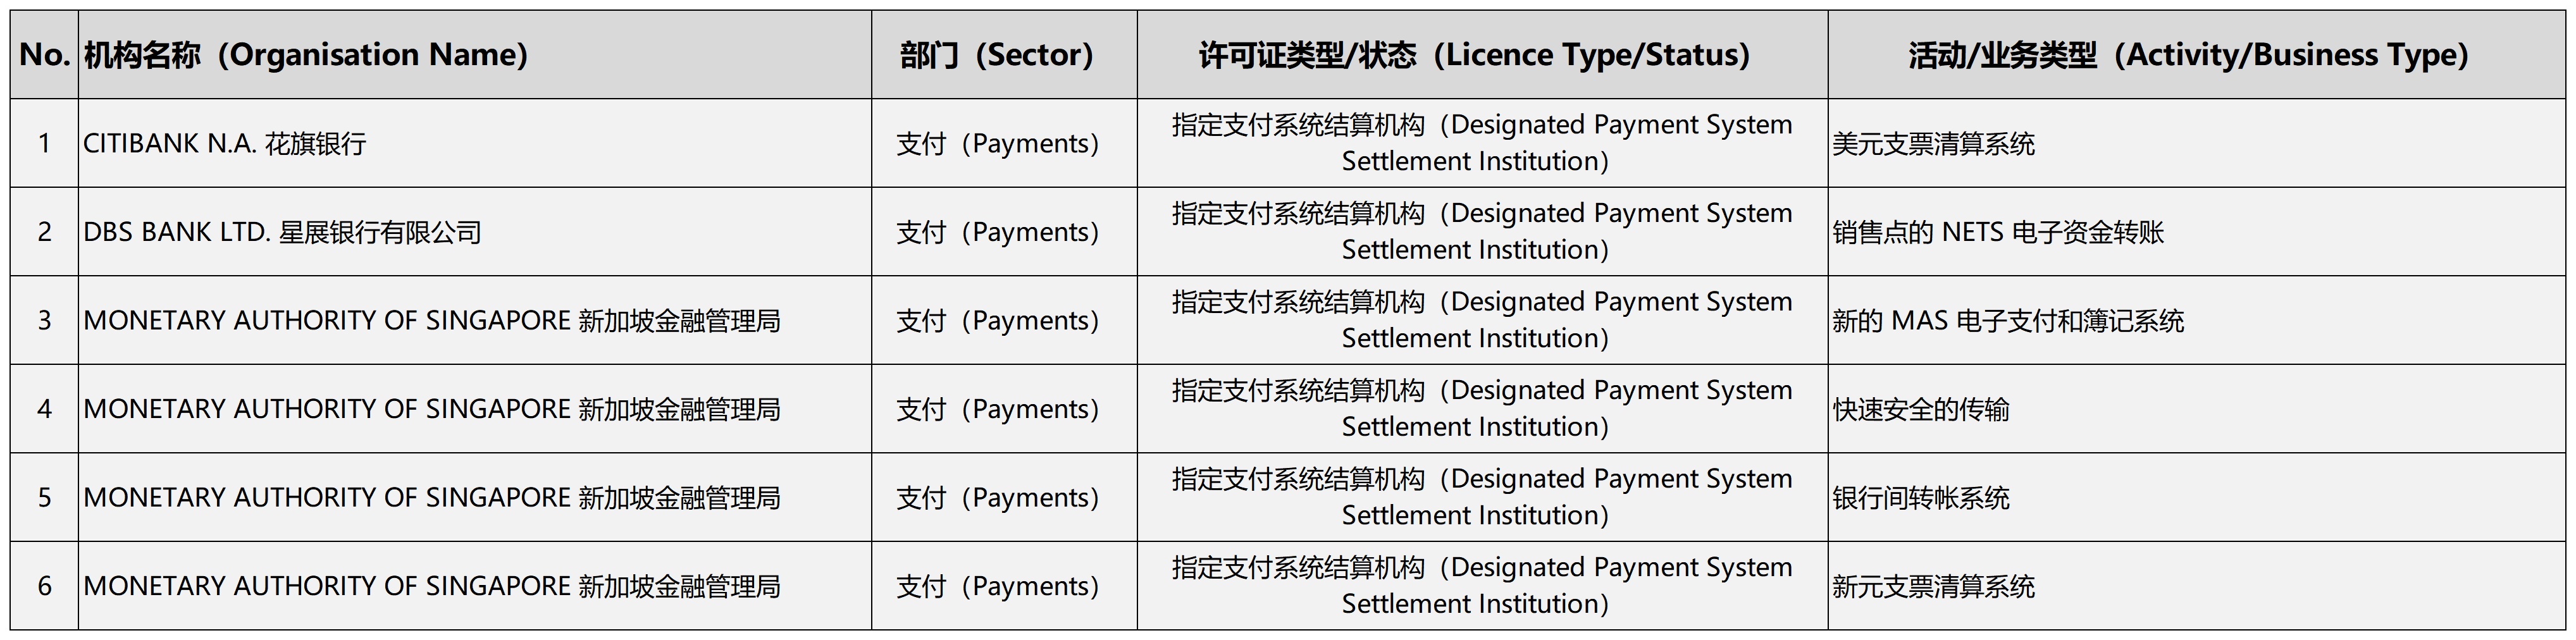Click row number 2
This screenshot has height=640, width=2576.
[44, 232]
